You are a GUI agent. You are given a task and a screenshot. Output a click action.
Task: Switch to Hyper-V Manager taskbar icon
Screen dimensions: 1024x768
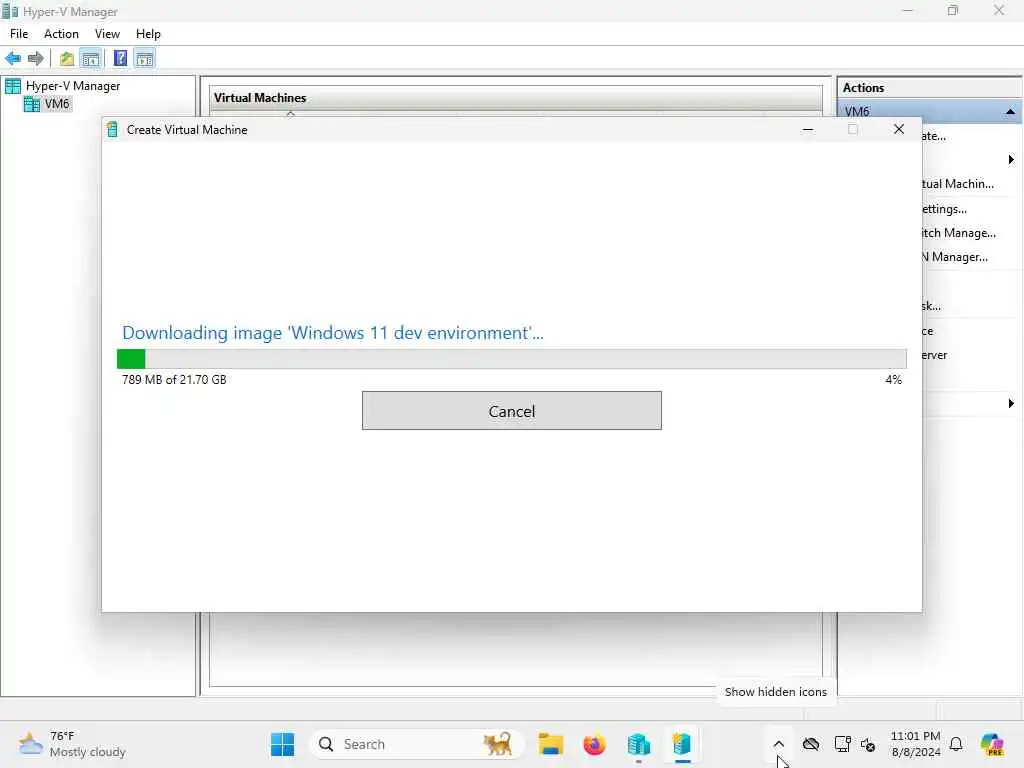(638, 744)
